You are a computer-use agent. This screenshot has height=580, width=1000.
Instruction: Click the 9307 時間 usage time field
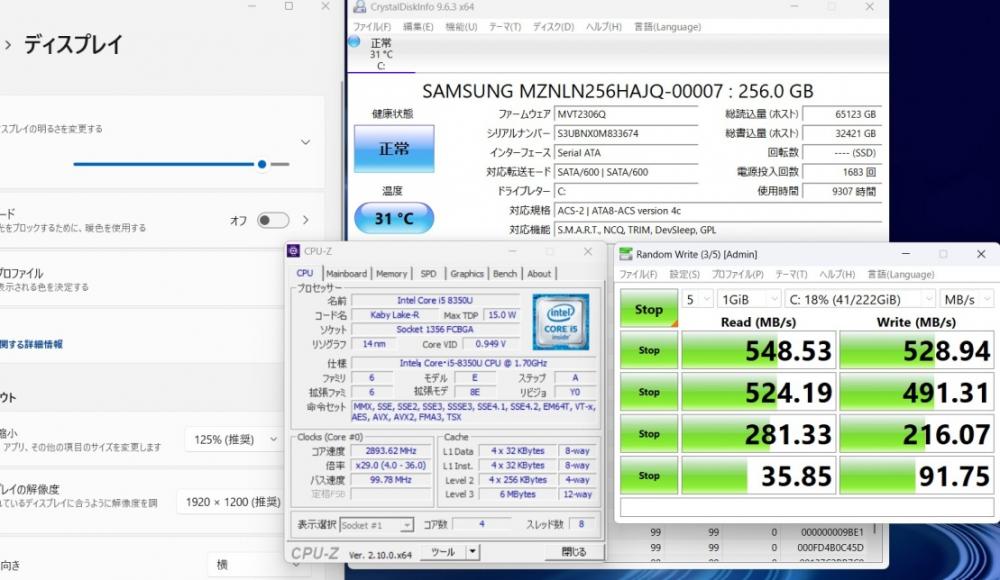click(841, 191)
